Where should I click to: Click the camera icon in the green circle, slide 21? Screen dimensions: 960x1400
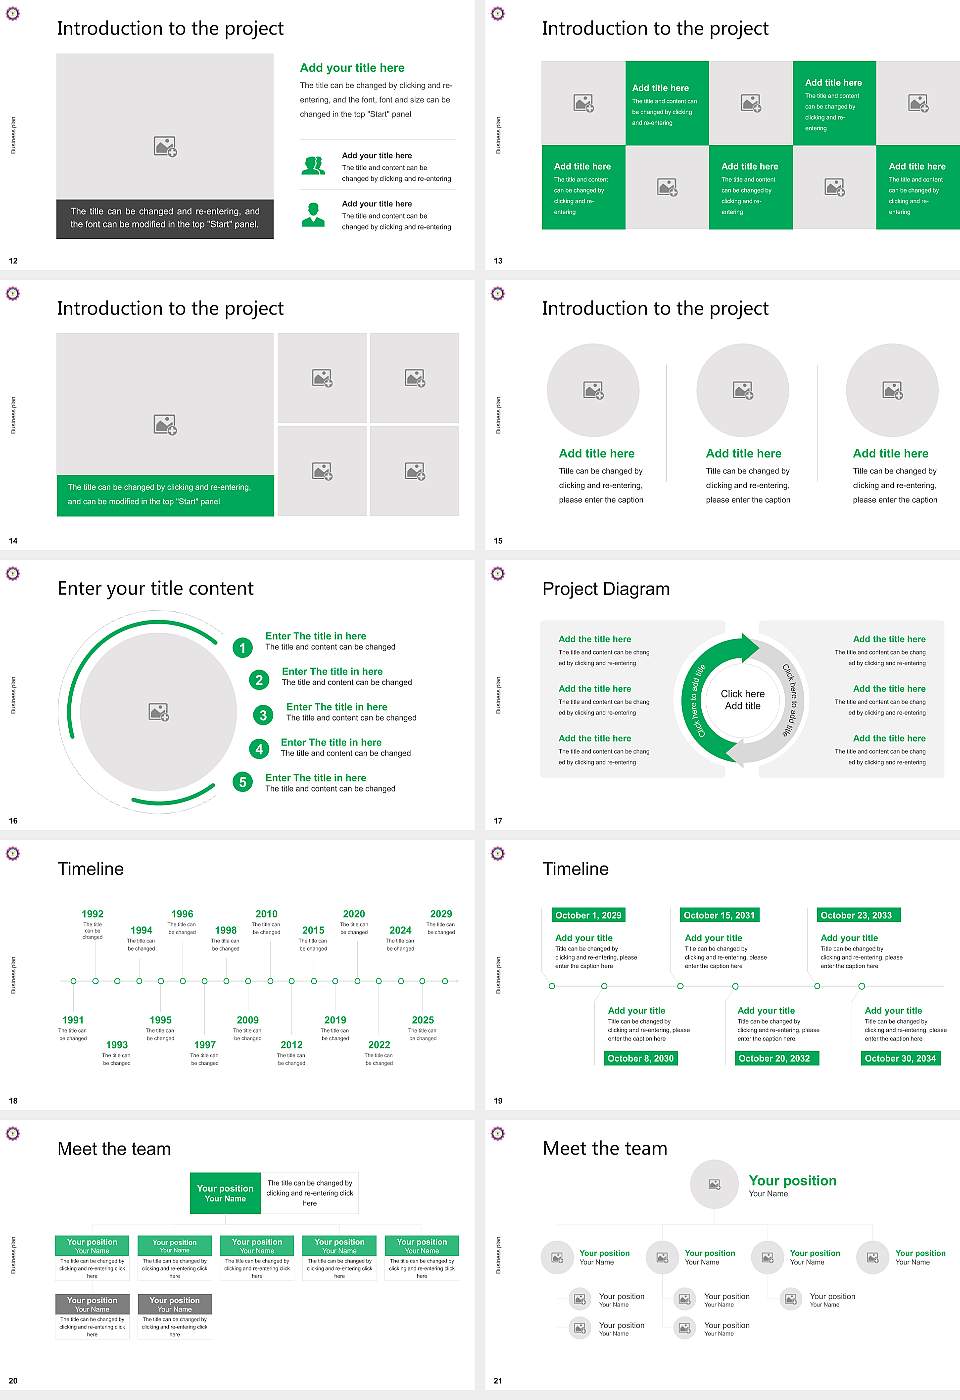(x=714, y=1183)
